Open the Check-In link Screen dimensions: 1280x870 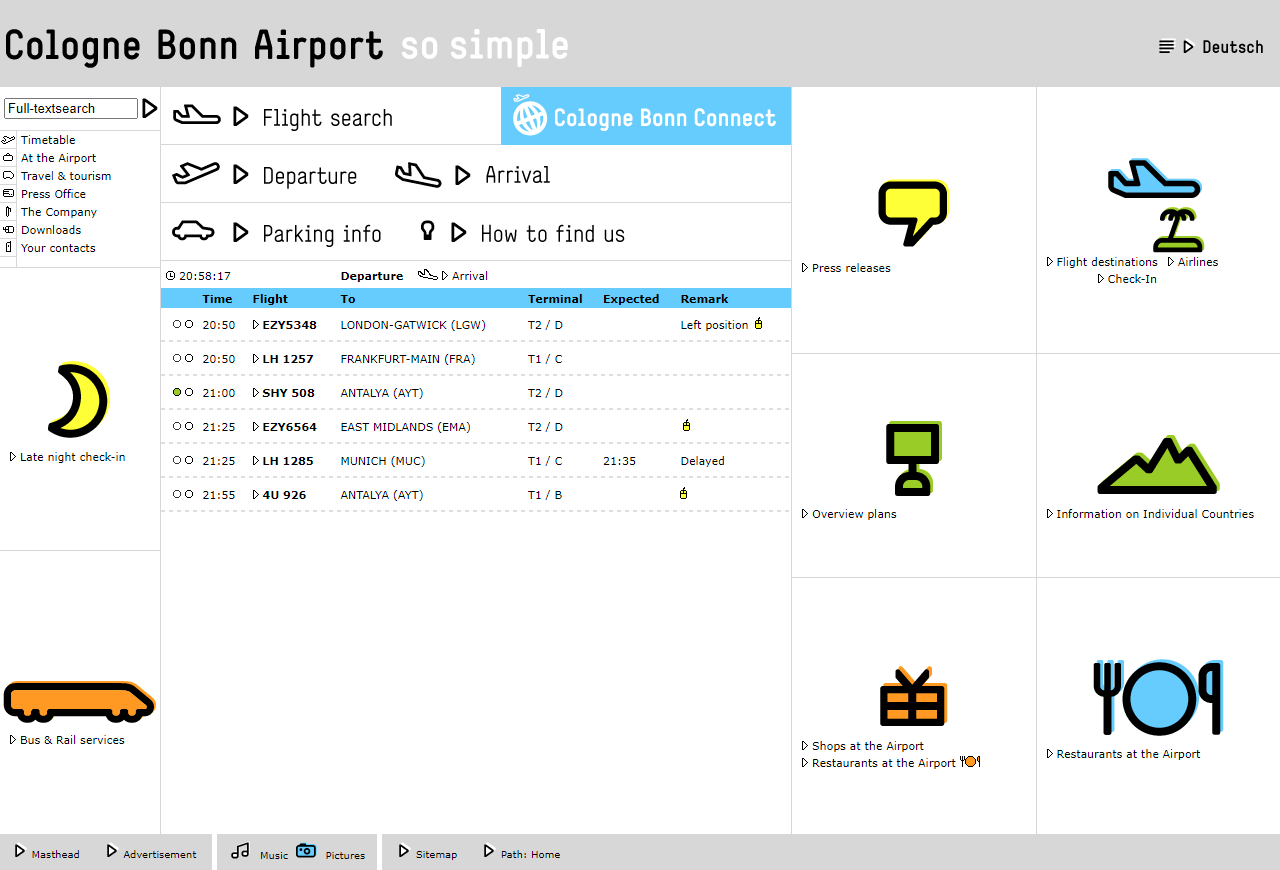pos(1132,279)
